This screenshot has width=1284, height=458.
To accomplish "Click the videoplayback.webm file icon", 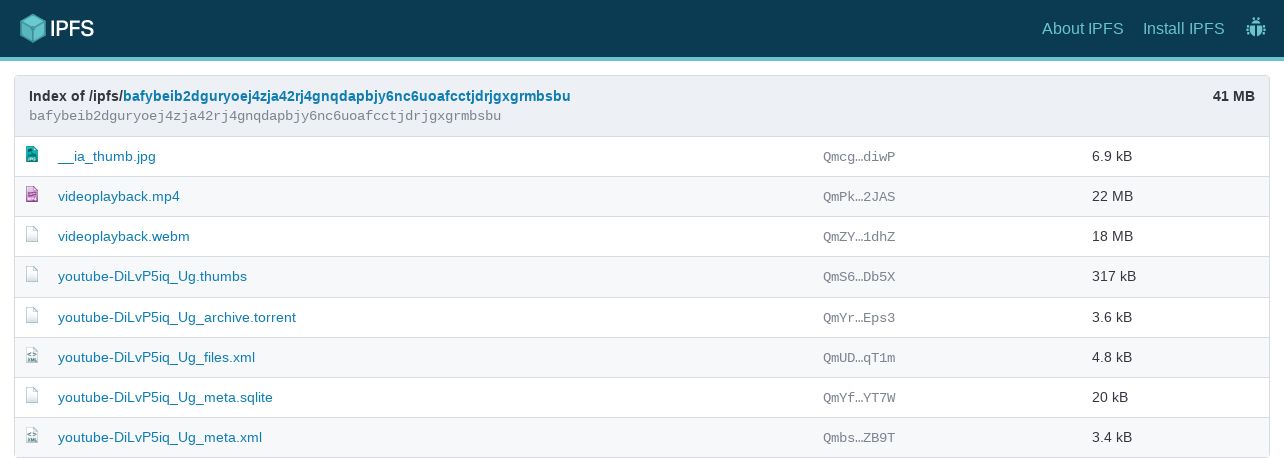I will [x=32, y=235].
